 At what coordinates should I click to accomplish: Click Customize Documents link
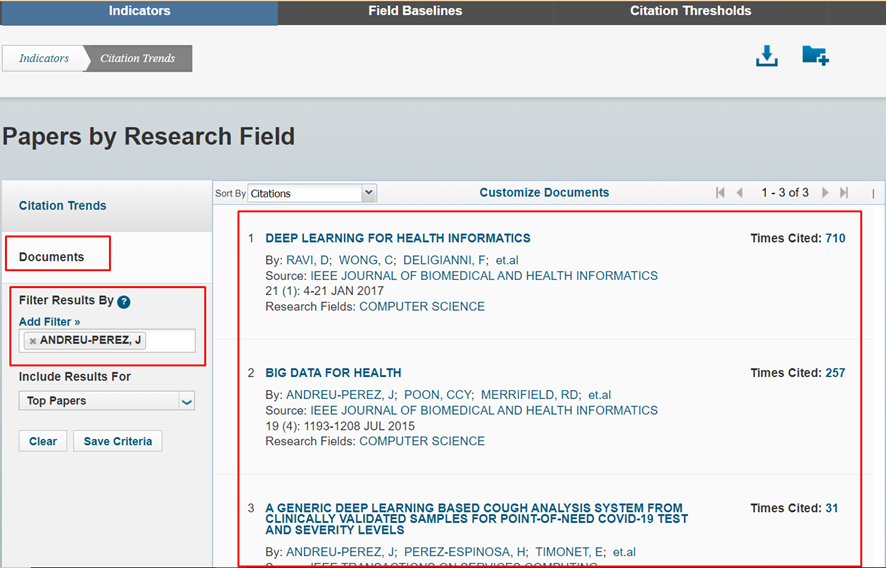click(x=544, y=193)
